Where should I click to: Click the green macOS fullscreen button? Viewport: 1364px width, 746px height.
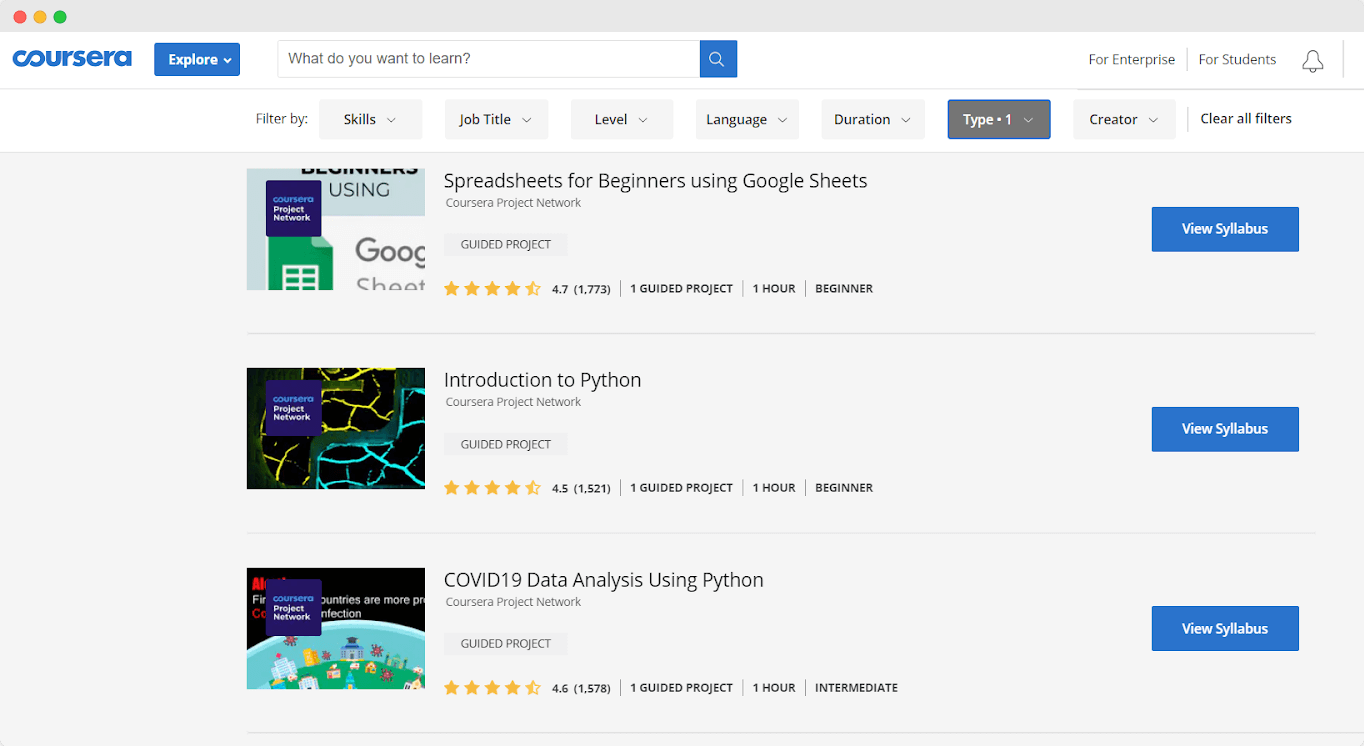point(60,17)
